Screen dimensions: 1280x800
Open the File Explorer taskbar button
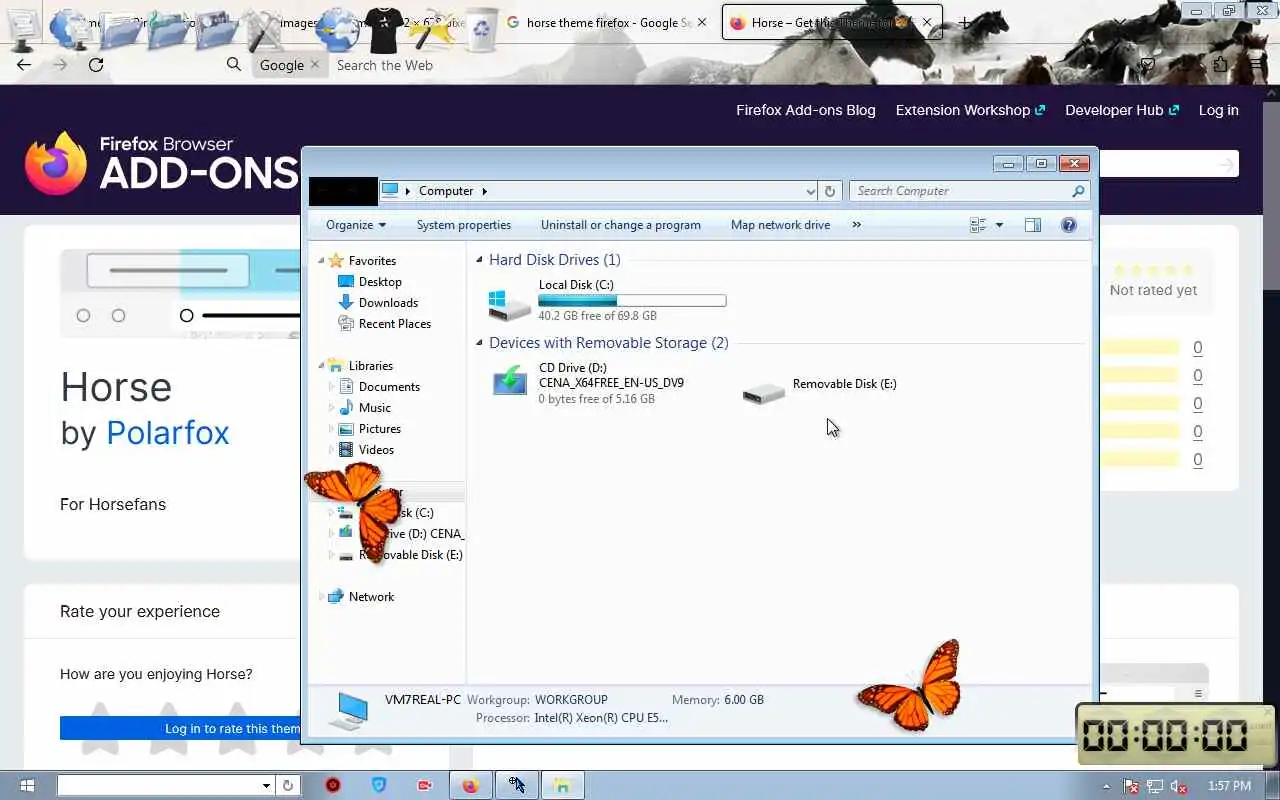(563, 786)
